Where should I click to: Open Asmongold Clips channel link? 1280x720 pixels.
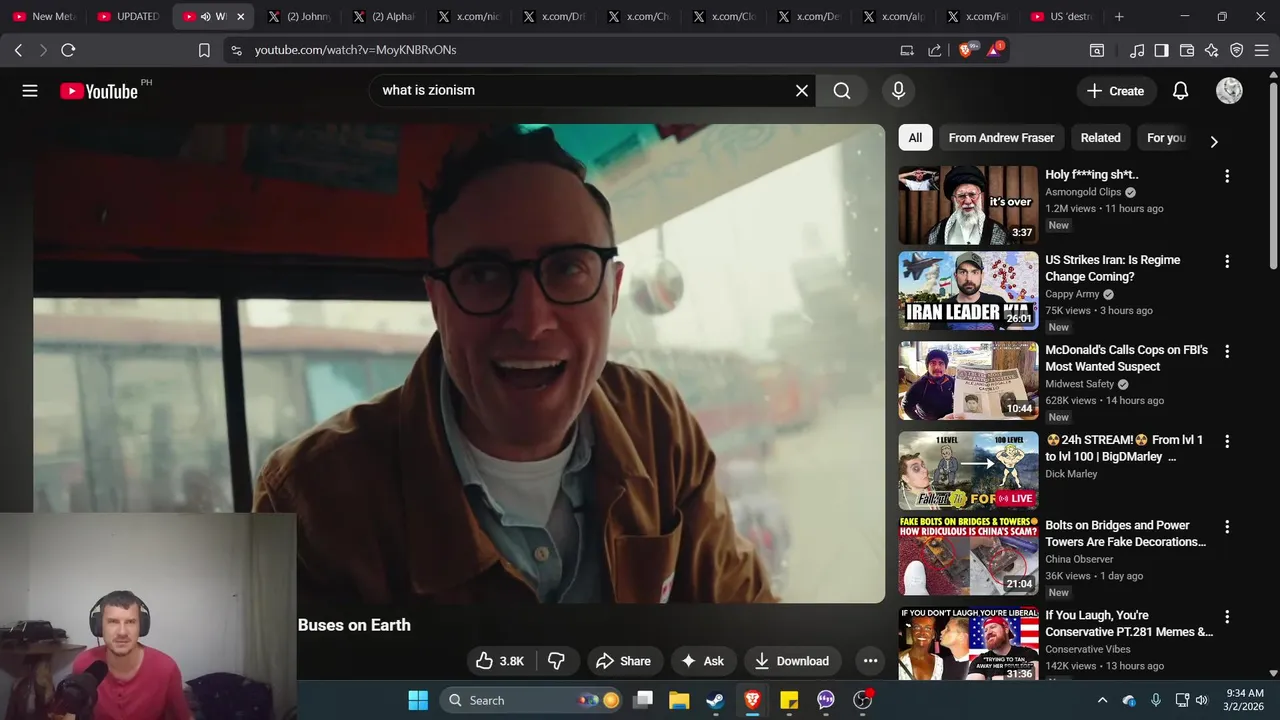(x=1083, y=192)
